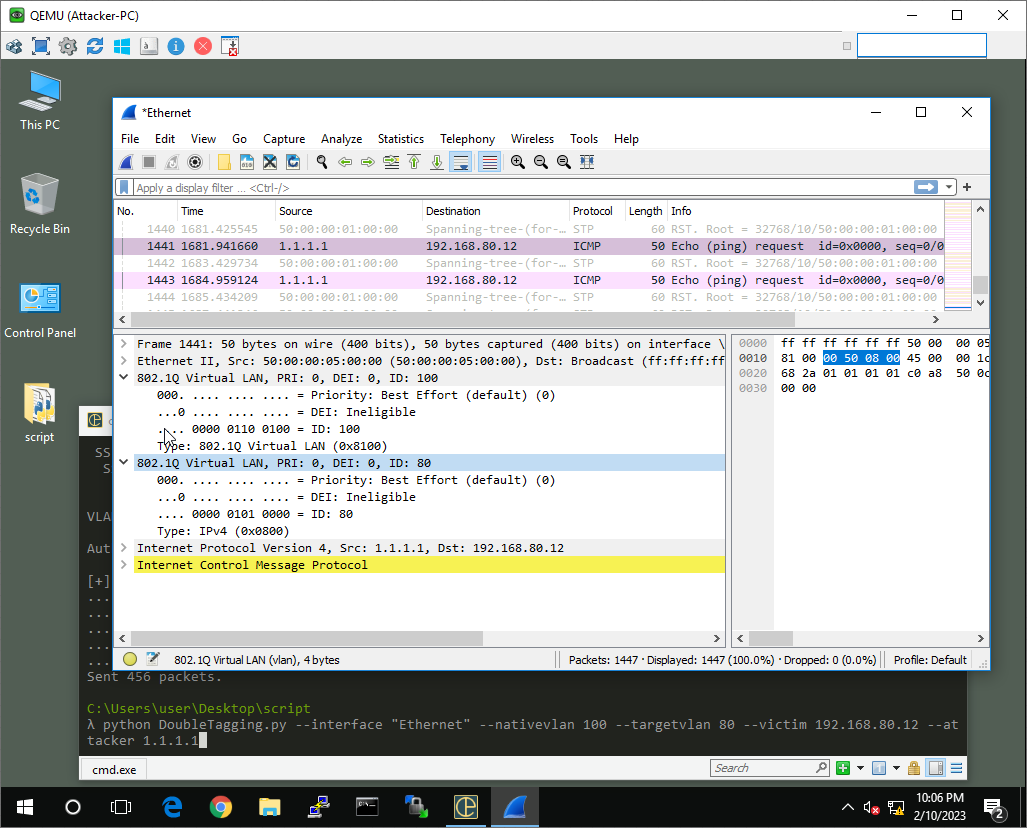This screenshot has width=1027, height=828.
Task: Toggle the display filter bookmark button
Action: (x=124, y=187)
